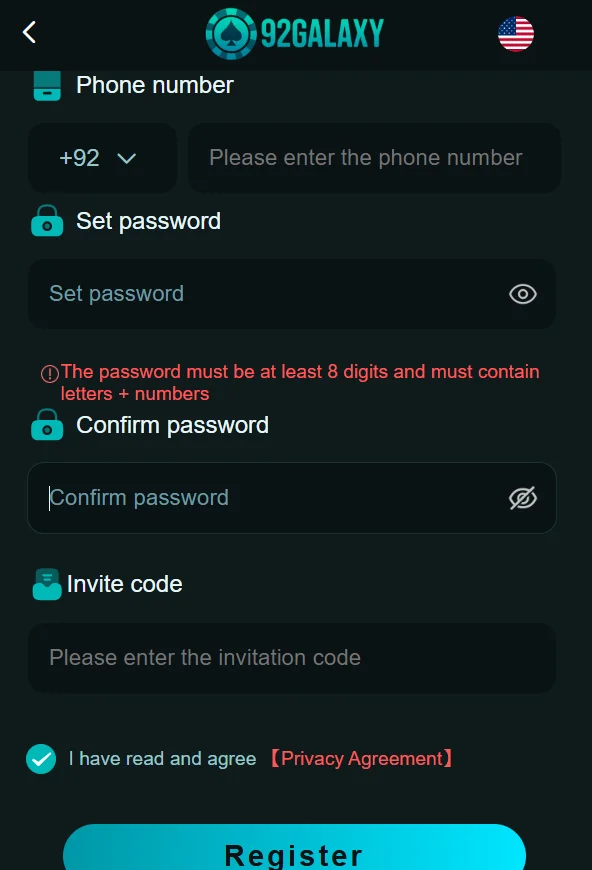The image size is (592, 870).
Task: Click the back arrow at top left
Action: [28, 32]
